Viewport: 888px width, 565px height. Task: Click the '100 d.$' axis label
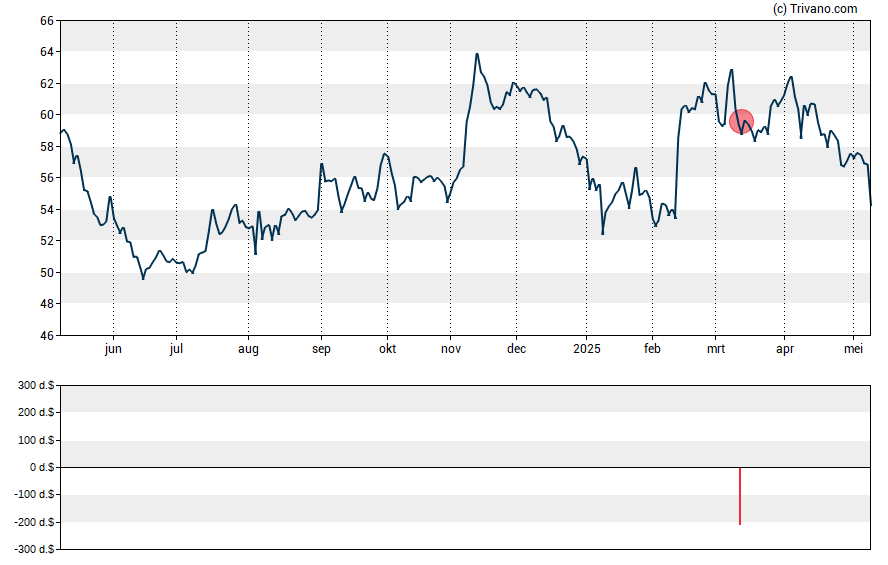click(36, 440)
